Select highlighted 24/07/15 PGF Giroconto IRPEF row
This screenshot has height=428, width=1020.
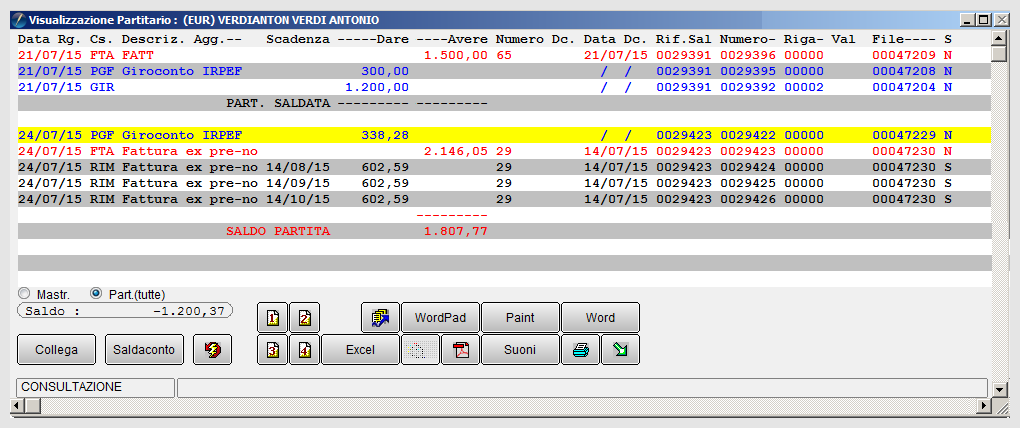504,135
